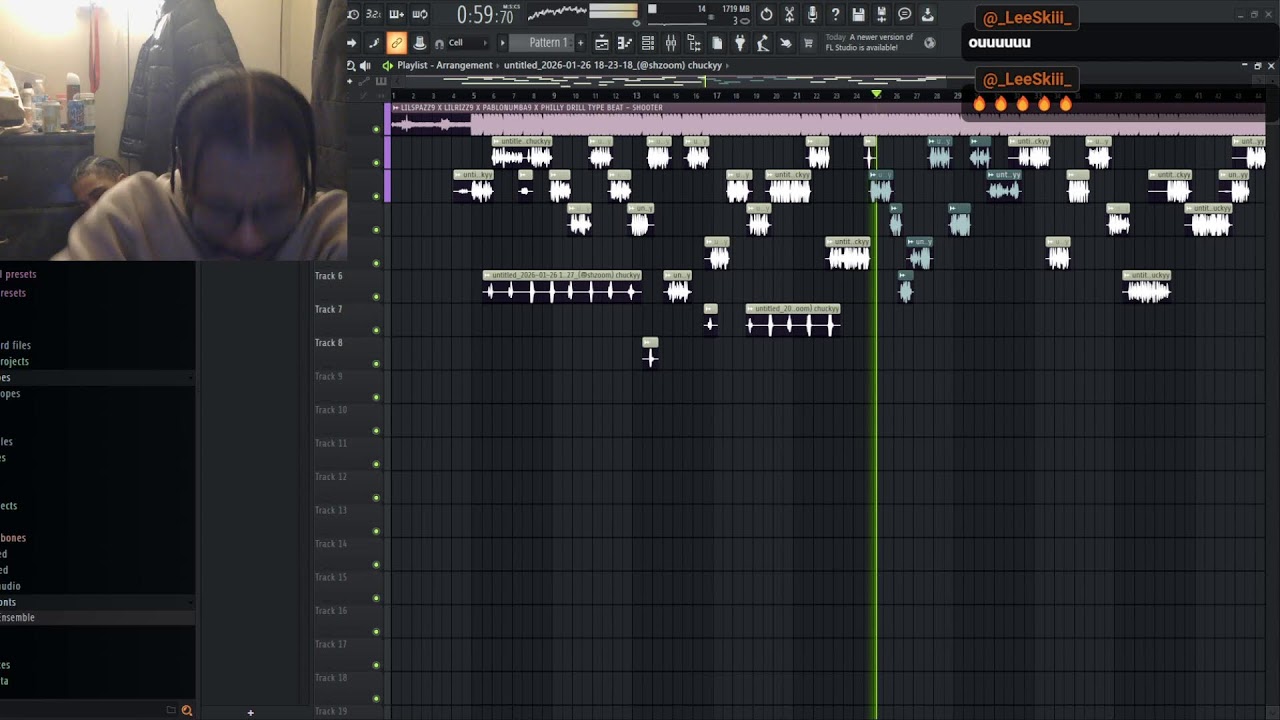Open the untitled_2026-01-26 clip menu on Track 6
Viewport: 1280px width, 720px height.
coord(487,275)
